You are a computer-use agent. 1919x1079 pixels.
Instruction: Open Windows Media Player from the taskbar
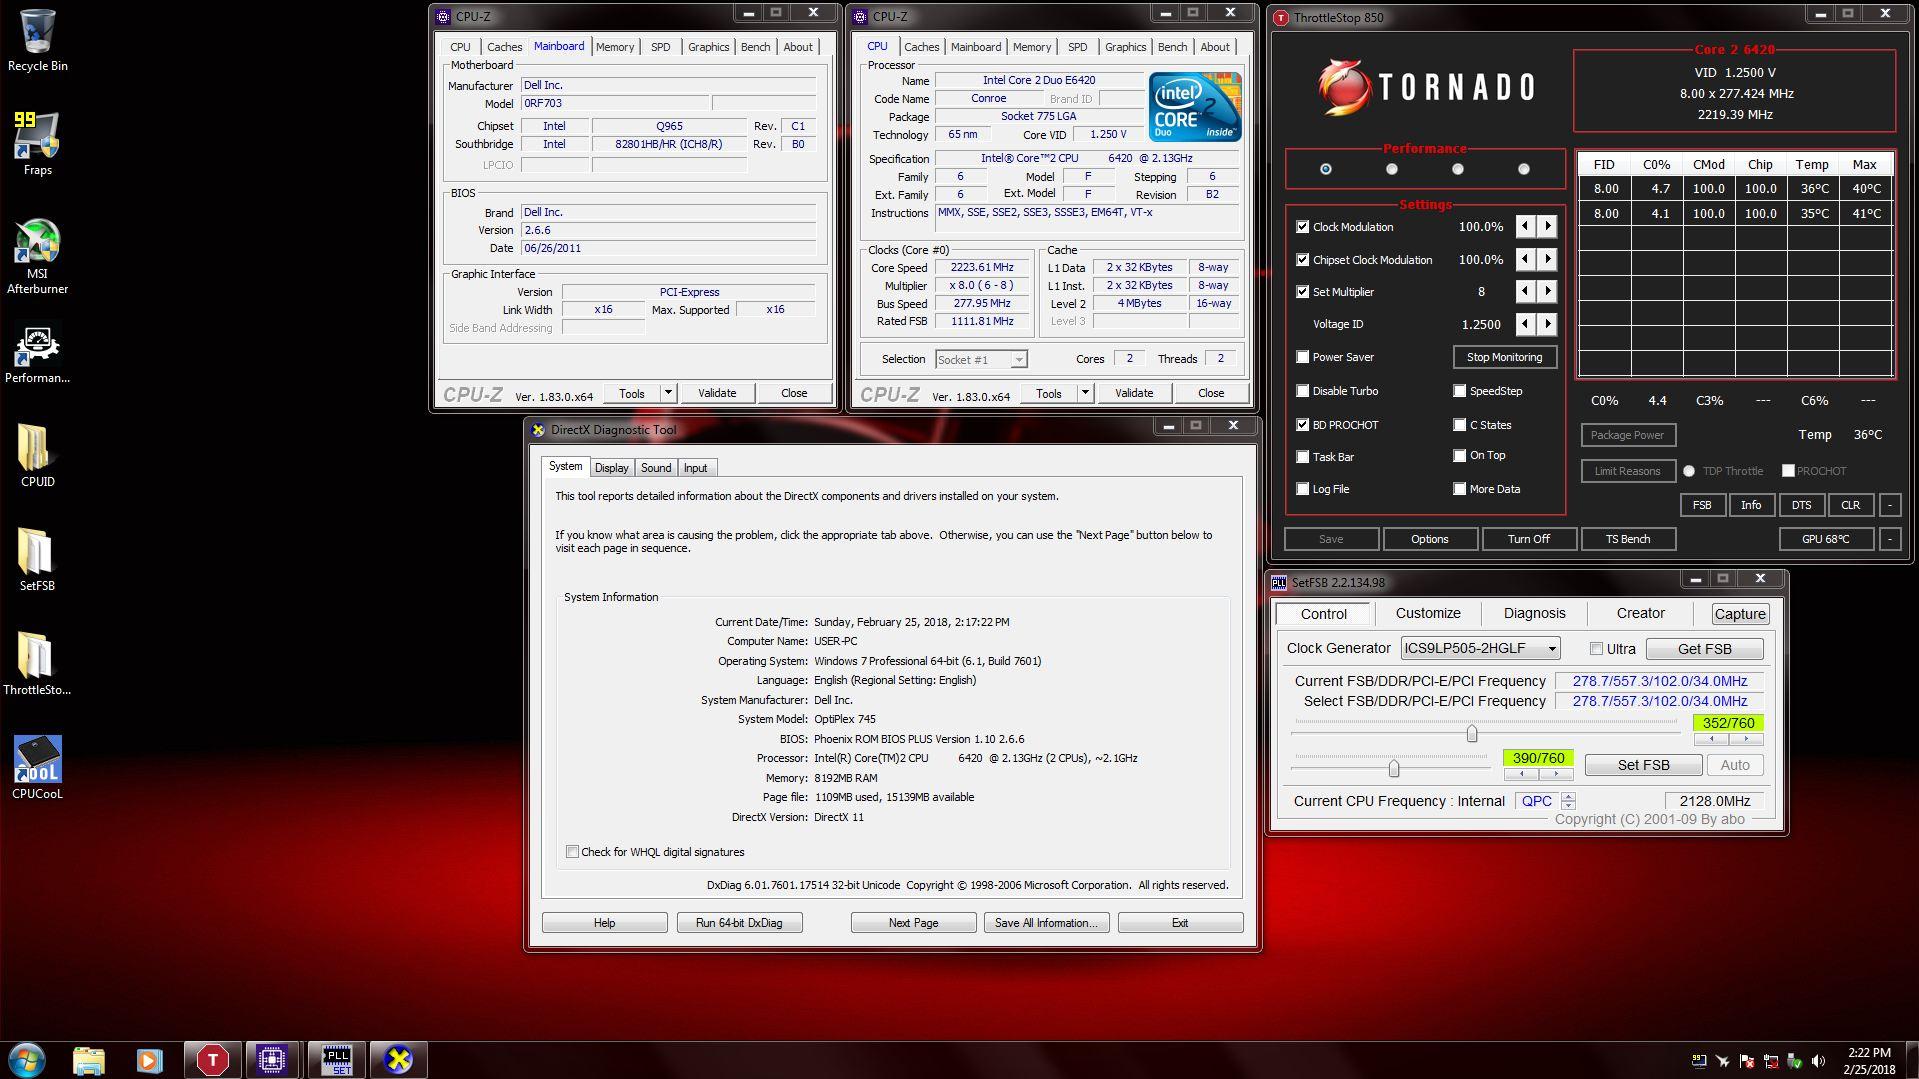(149, 1060)
